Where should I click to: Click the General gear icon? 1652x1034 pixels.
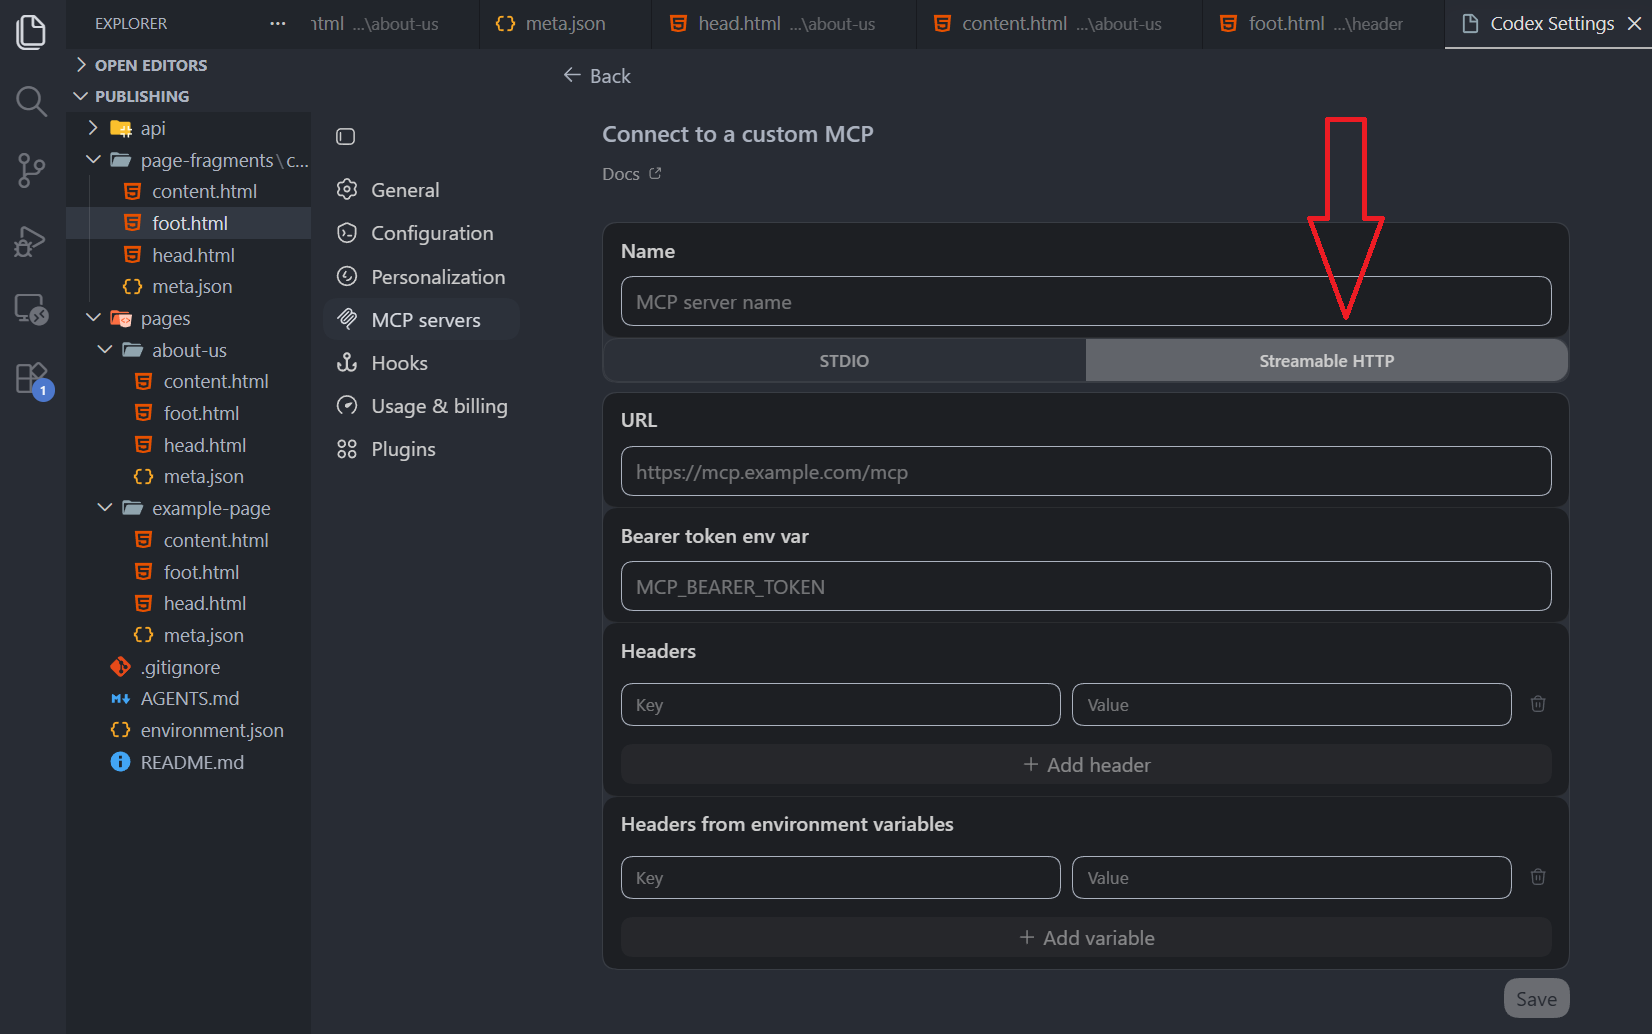tap(347, 189)
